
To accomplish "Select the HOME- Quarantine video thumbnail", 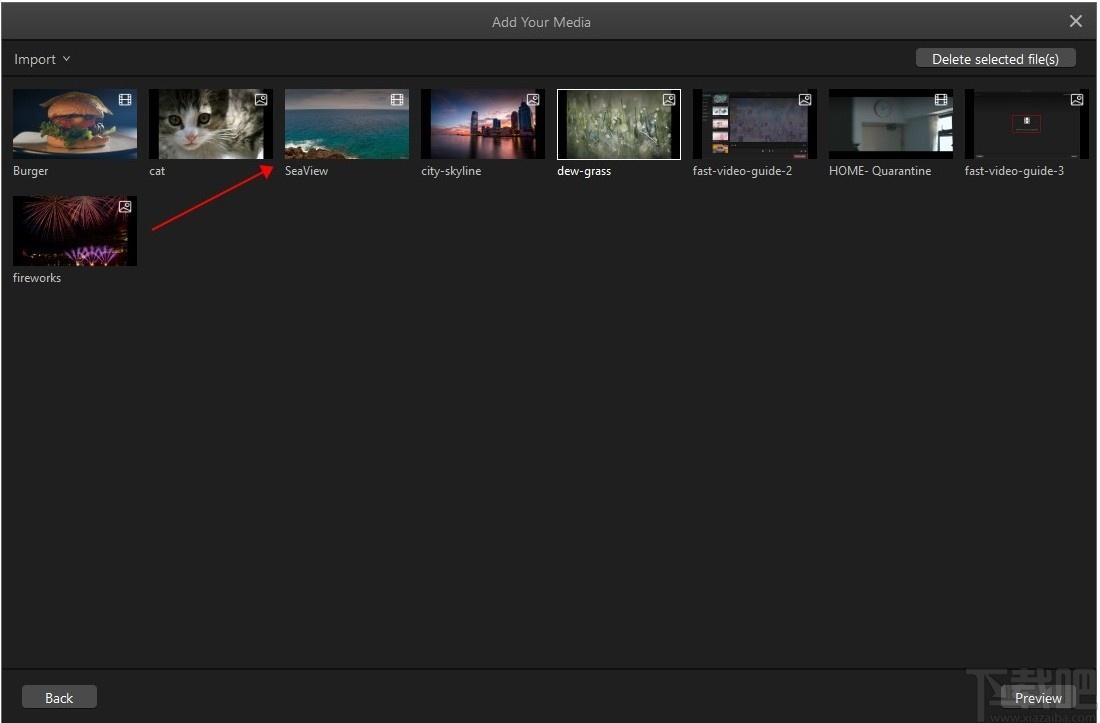I will 891,124.
